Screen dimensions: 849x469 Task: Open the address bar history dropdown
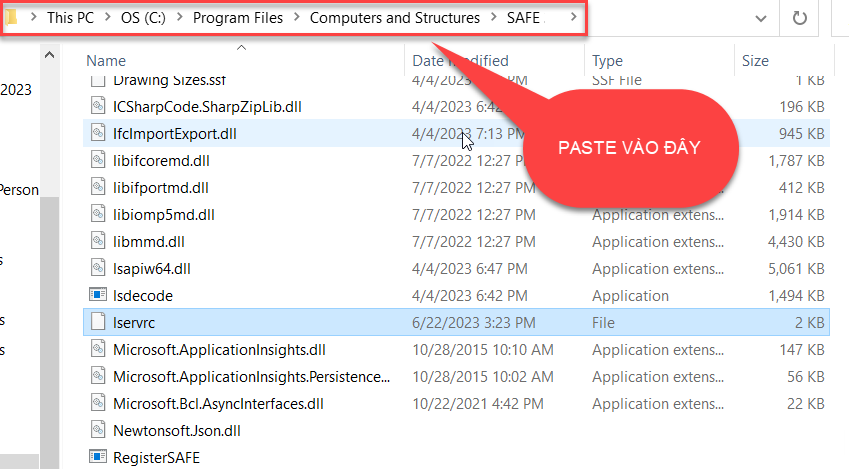[x=762, y=18]
